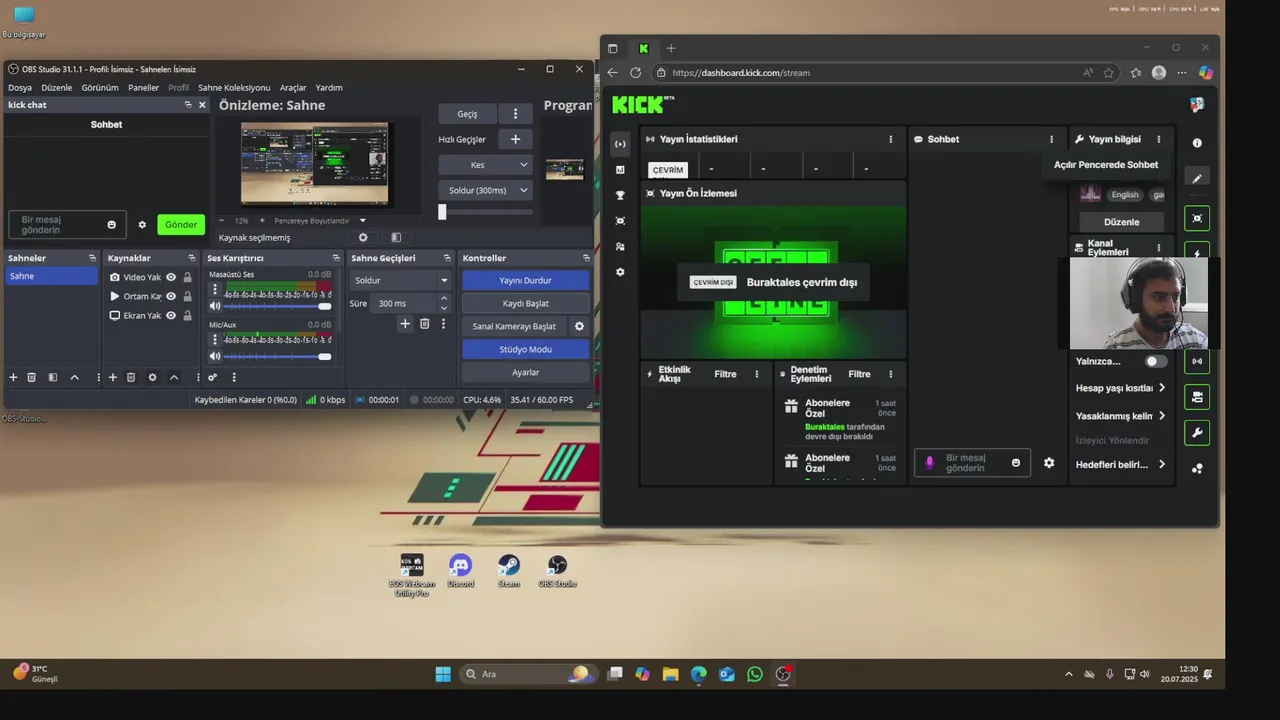This screenshot has height=720, width=1280.
Task: Open emoji picker in Kick dashboard chat input
Action: tap(1016, 463)
